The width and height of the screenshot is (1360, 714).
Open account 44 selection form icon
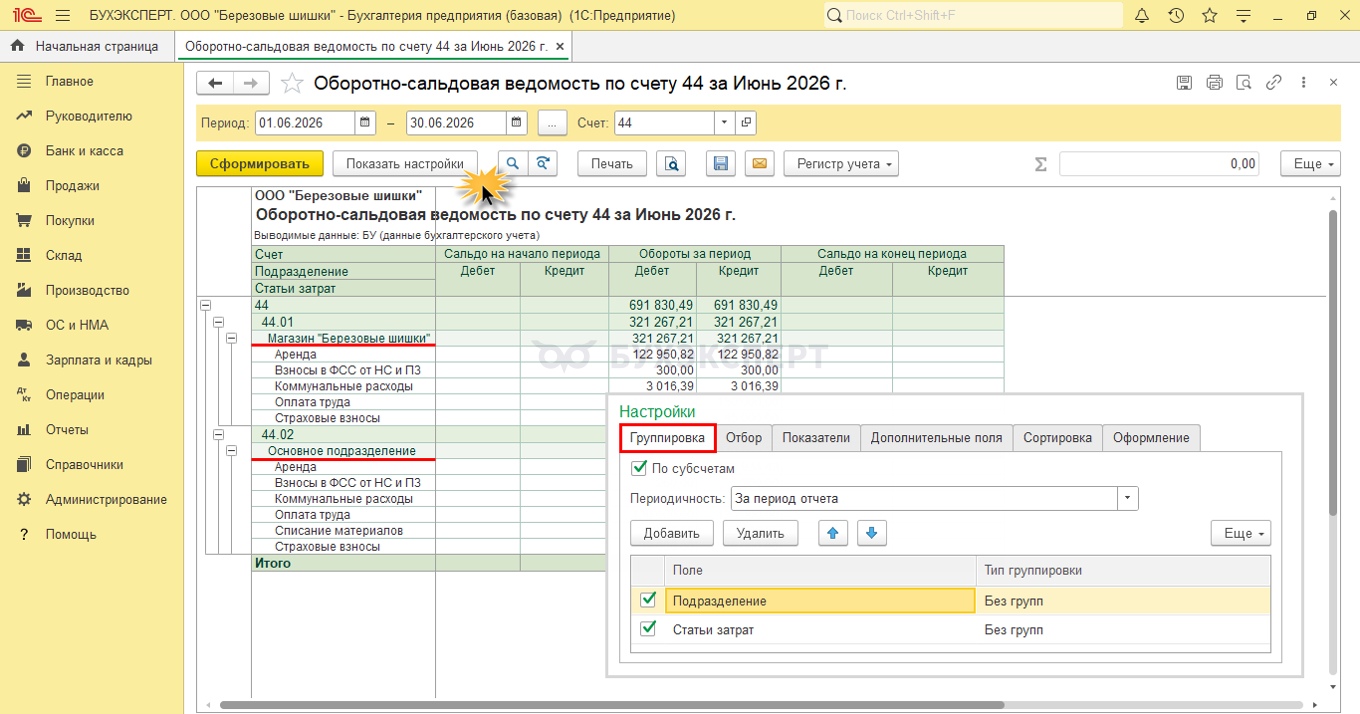pyautogui.click(x=746, y=123)
